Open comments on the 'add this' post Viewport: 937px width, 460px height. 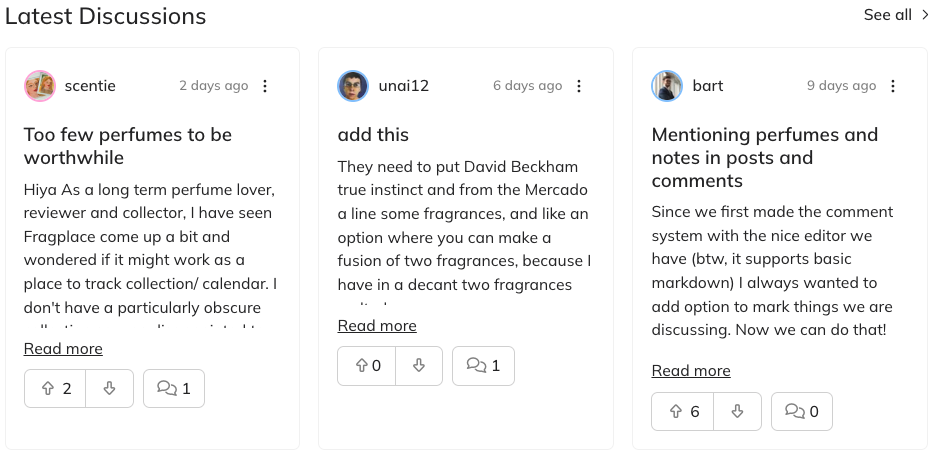pos(484,365)
